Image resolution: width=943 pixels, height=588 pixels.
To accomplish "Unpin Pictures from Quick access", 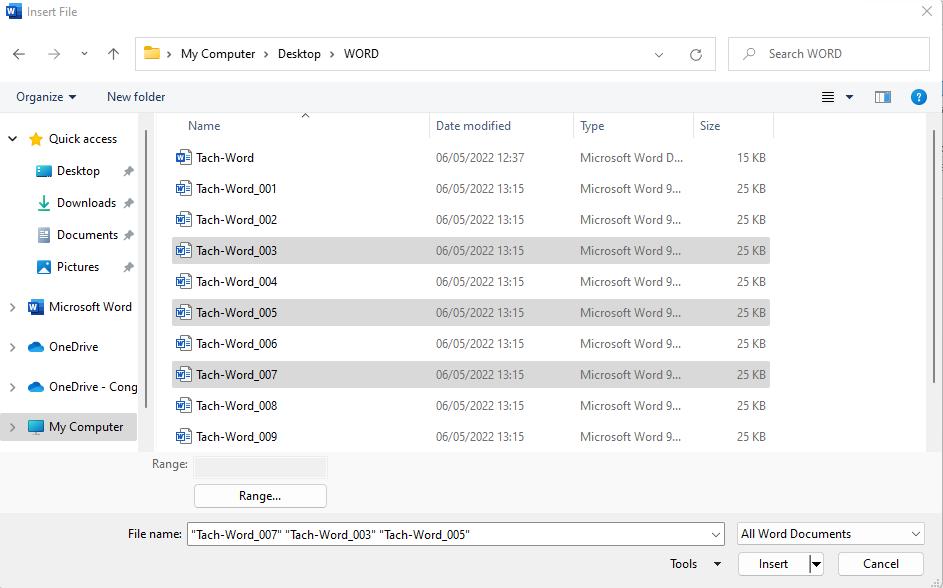I will point(128,267).
